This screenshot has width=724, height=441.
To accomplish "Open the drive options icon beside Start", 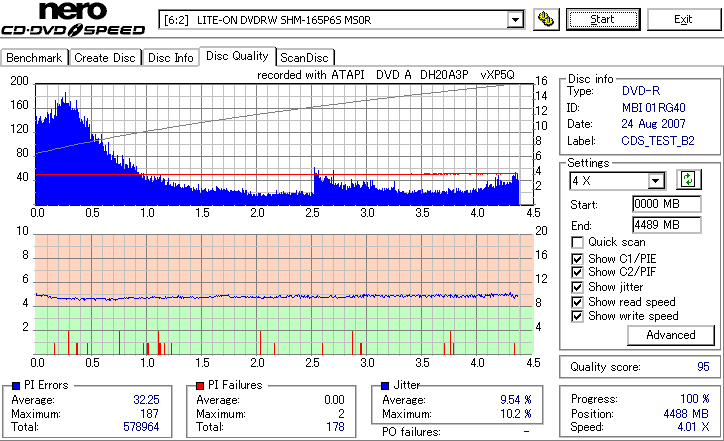I will coord(546,19).
